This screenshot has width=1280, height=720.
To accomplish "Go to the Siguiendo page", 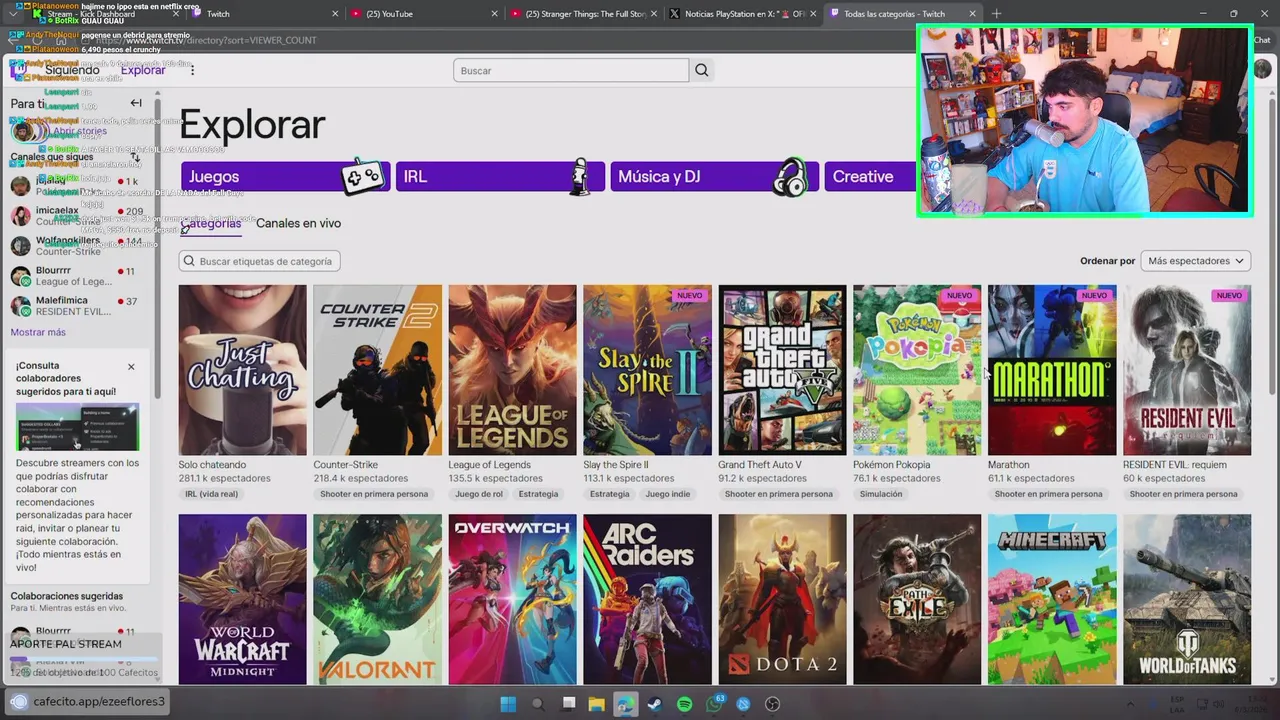I will [72, 70].
